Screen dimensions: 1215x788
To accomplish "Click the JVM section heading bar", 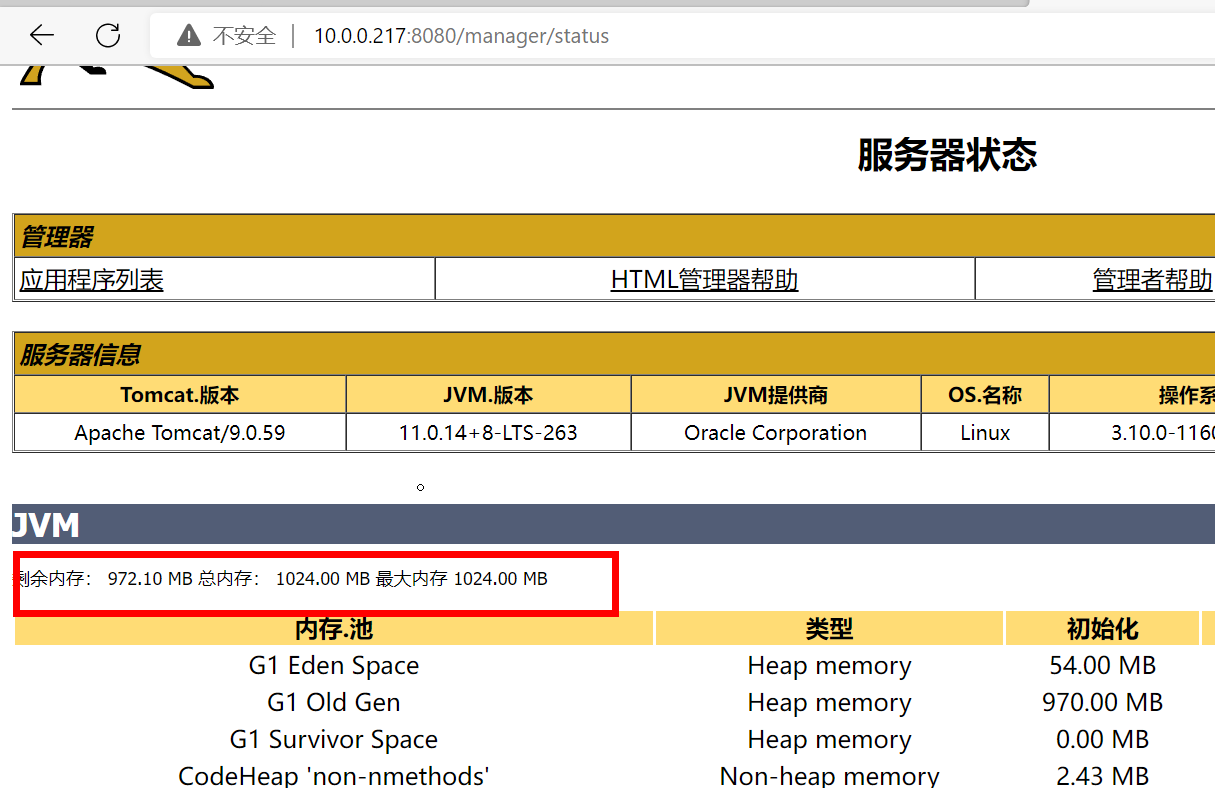I will [613, 524].
